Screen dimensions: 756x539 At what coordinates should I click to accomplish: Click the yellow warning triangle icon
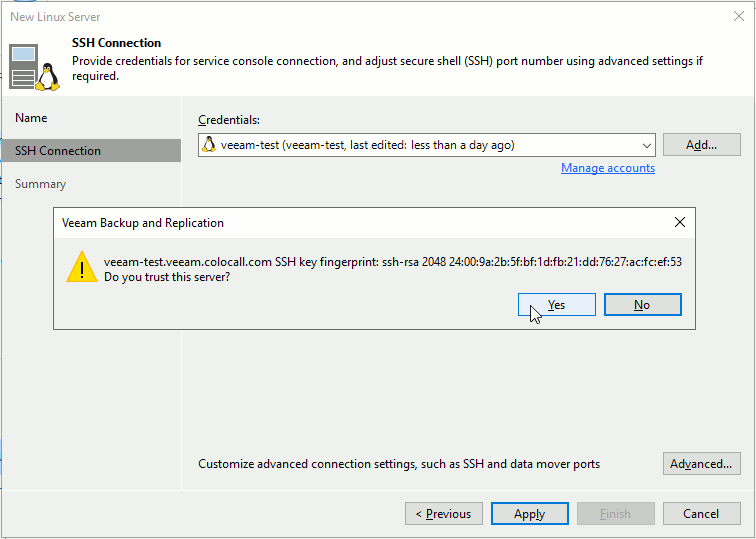[82, 267]
